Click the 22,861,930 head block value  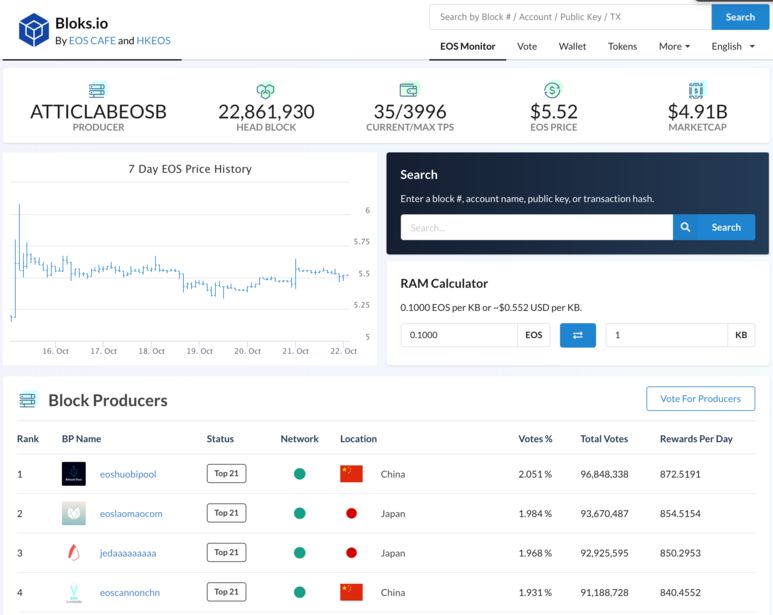pyautogui.click(x=266, y=112)
